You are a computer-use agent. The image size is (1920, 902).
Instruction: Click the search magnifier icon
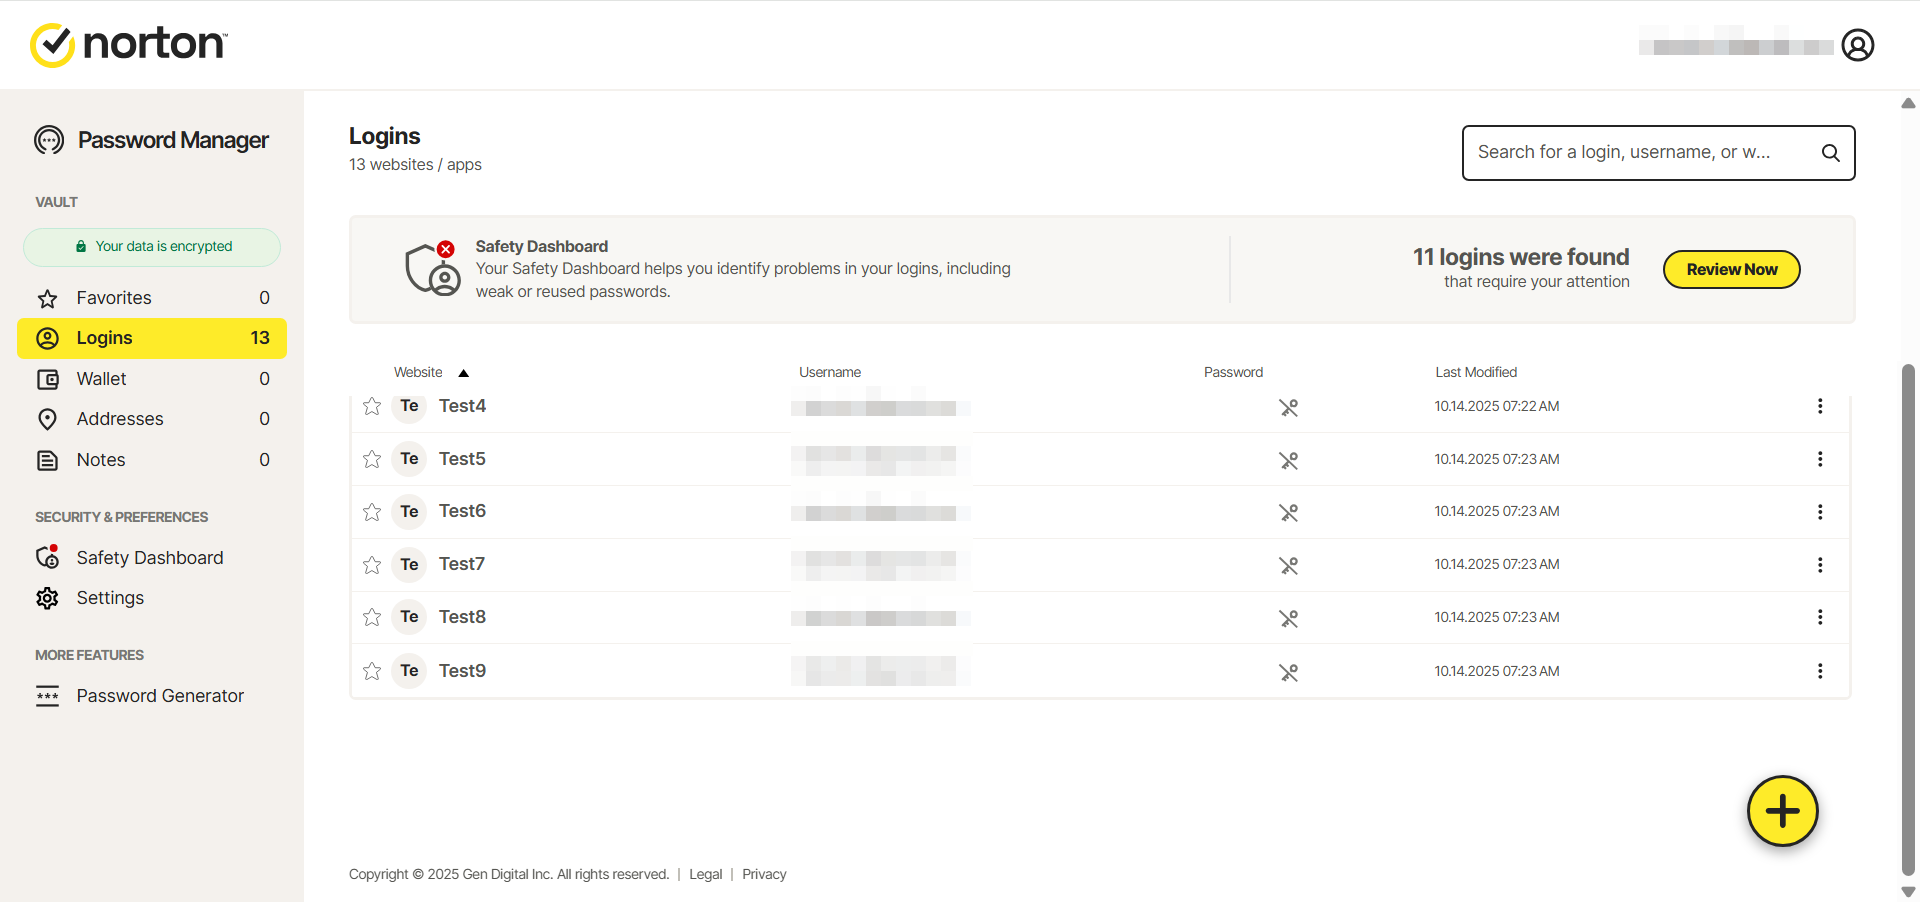coord(1830,153)
